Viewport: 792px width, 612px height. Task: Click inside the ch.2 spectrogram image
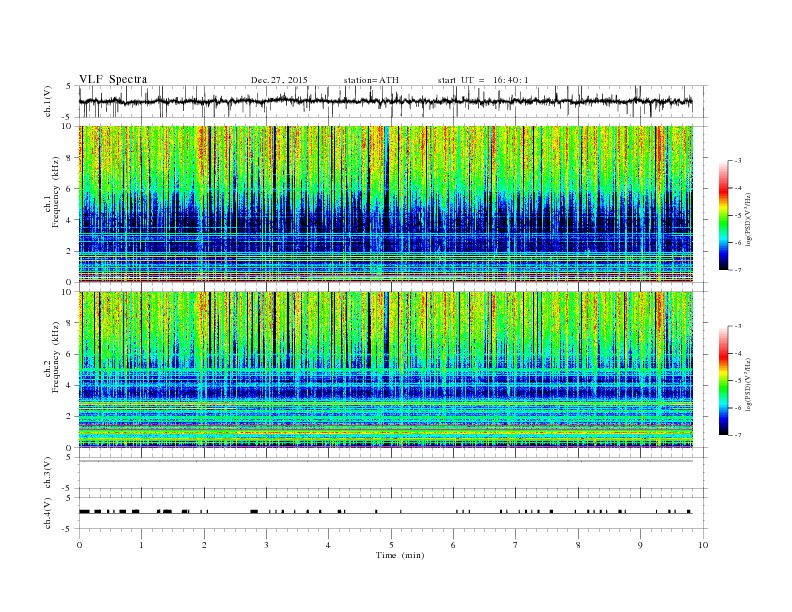tap(385, 369)
